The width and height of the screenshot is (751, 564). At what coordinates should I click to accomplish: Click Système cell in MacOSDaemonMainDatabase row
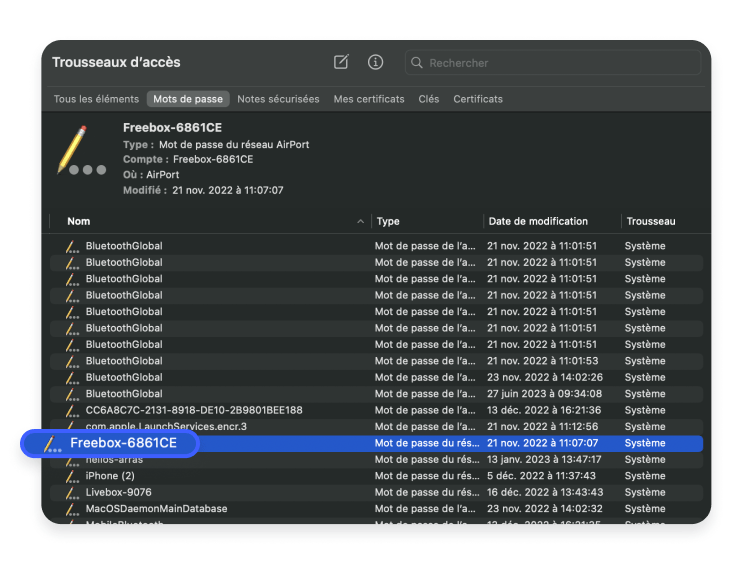tap(645, 508)
